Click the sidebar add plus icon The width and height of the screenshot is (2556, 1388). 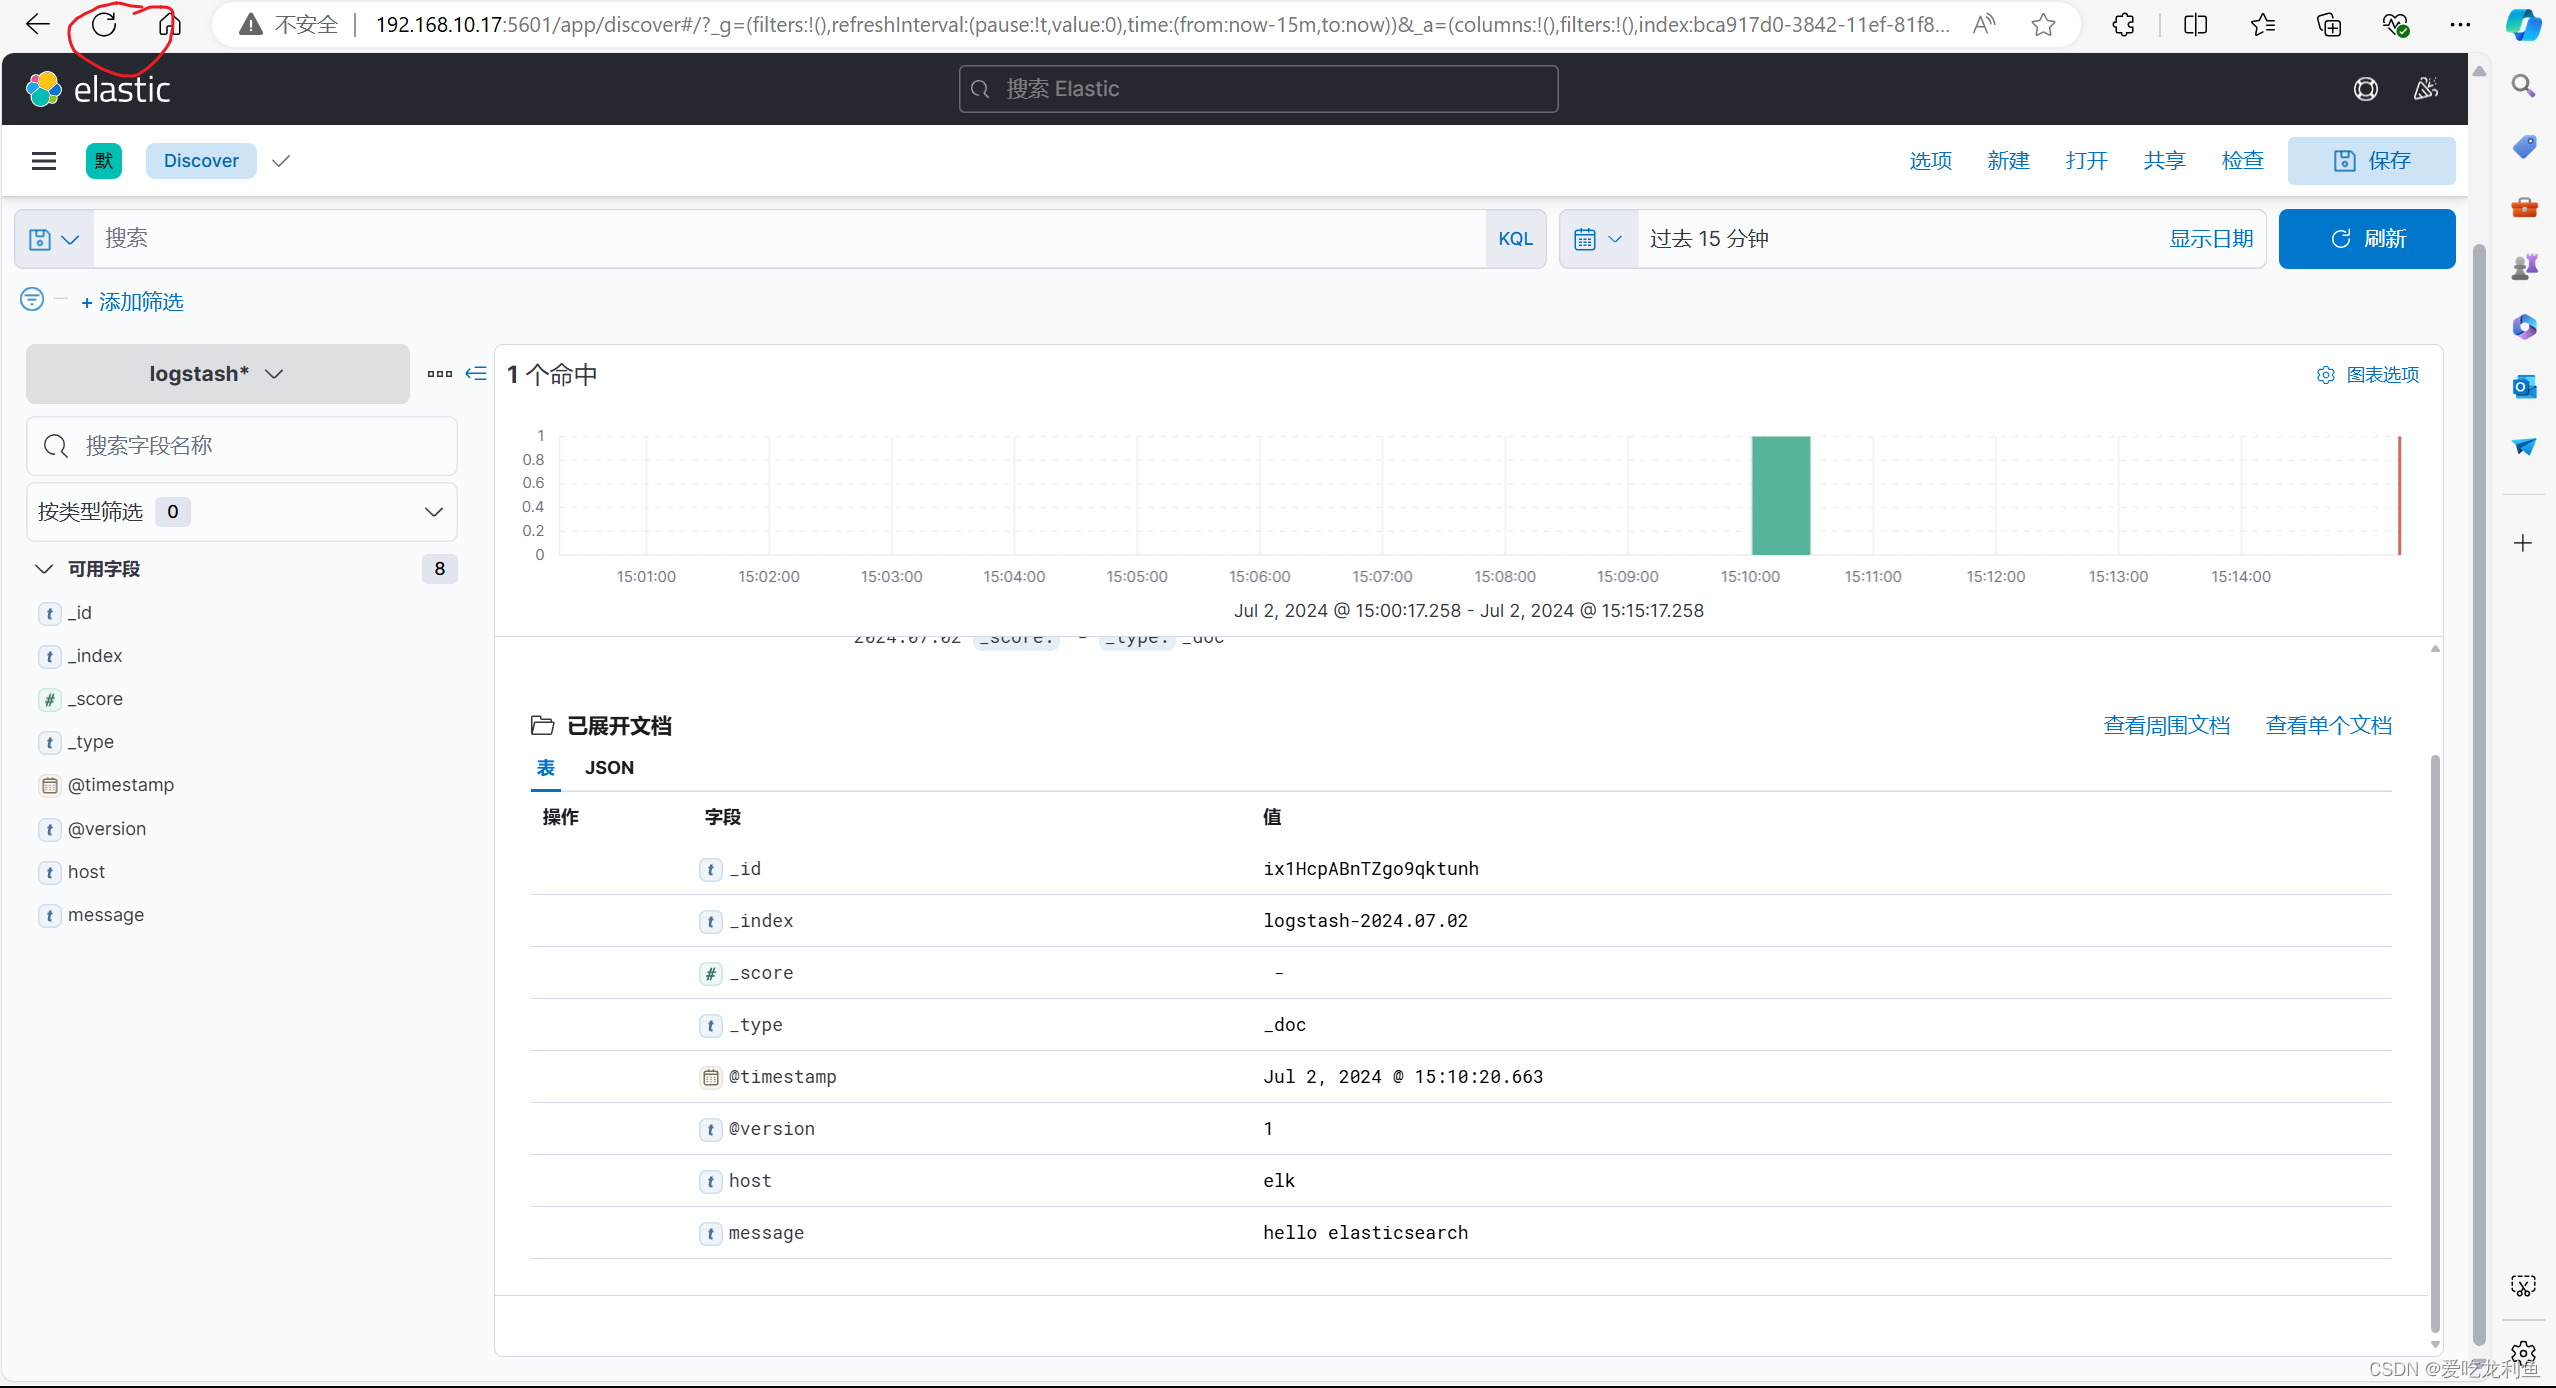pyautogui.click(x=2523, y=543)
